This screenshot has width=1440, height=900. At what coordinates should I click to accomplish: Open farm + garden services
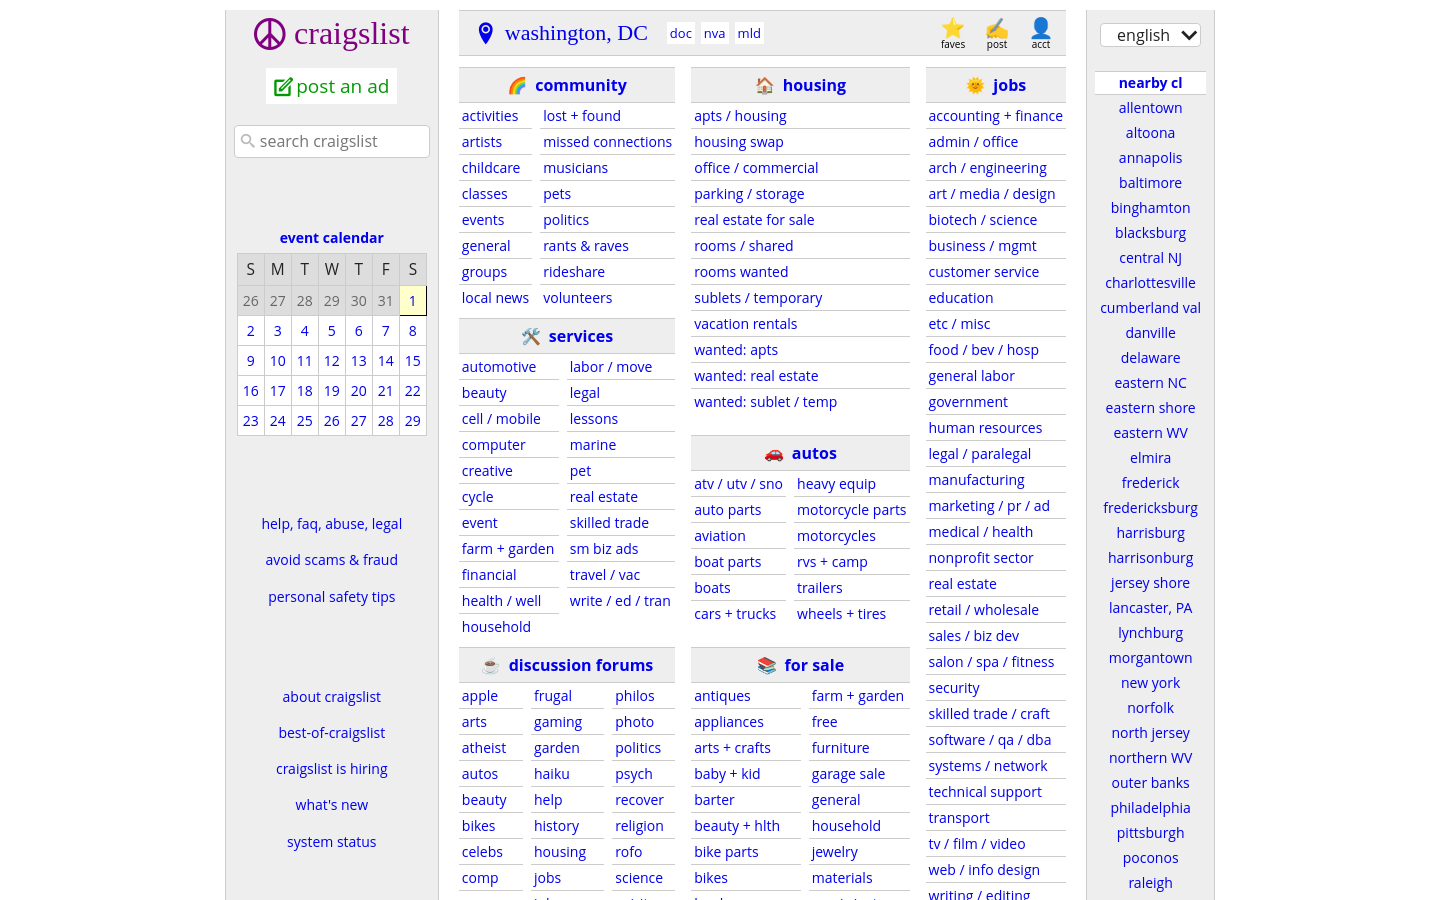tap(508, 549)
